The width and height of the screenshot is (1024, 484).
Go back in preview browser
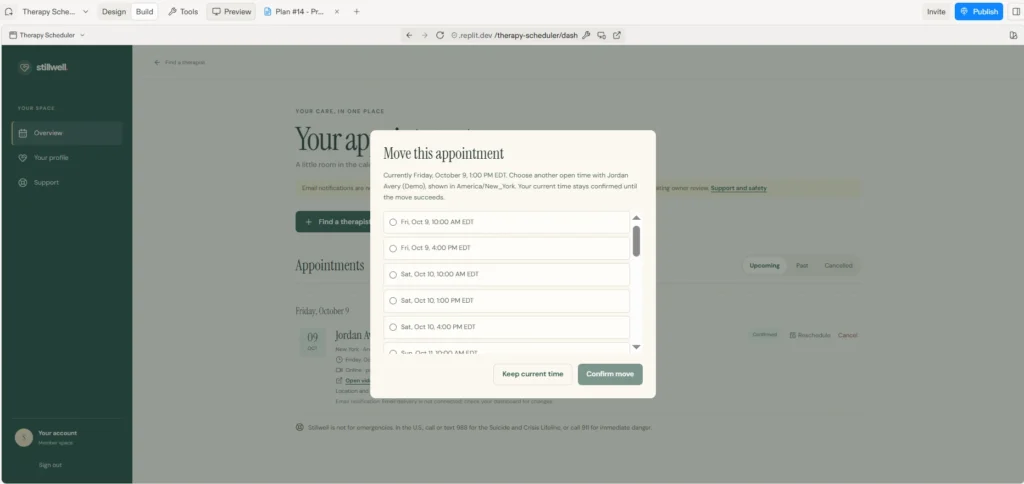point(409,35)
